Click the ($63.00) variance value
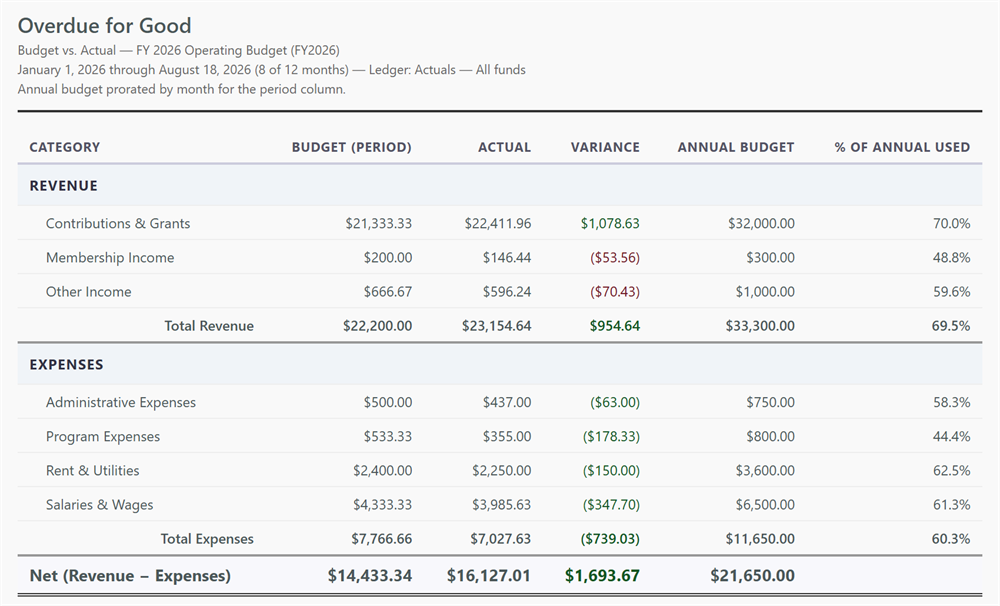This screenshot has height=606, width=1000. tap(615, 403)
